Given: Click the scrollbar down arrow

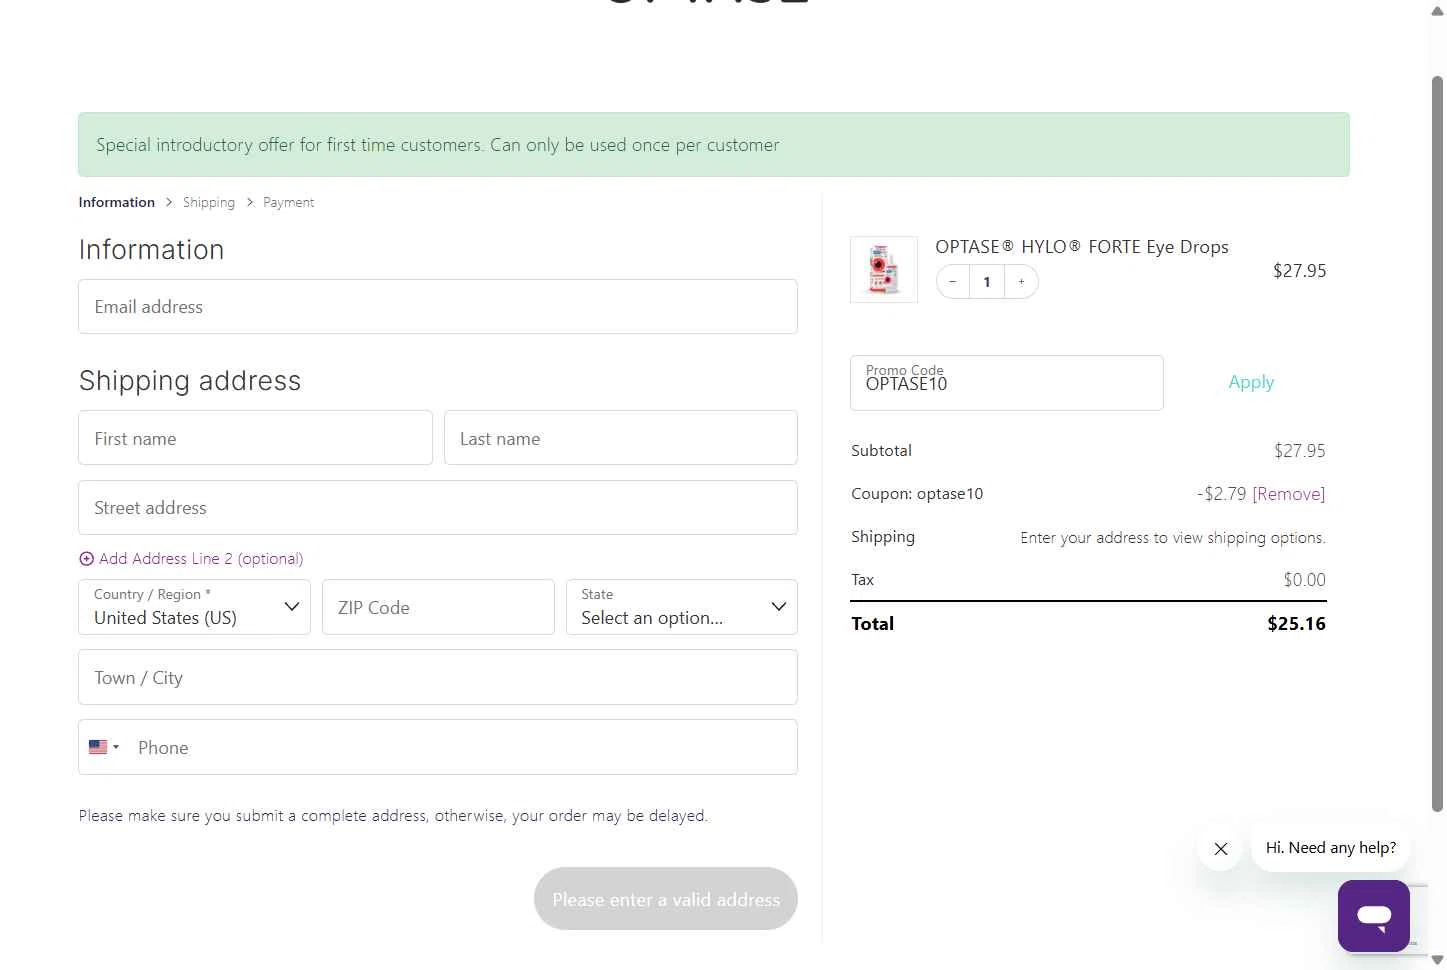Looking at the screenshot, I should (1437, 960).
